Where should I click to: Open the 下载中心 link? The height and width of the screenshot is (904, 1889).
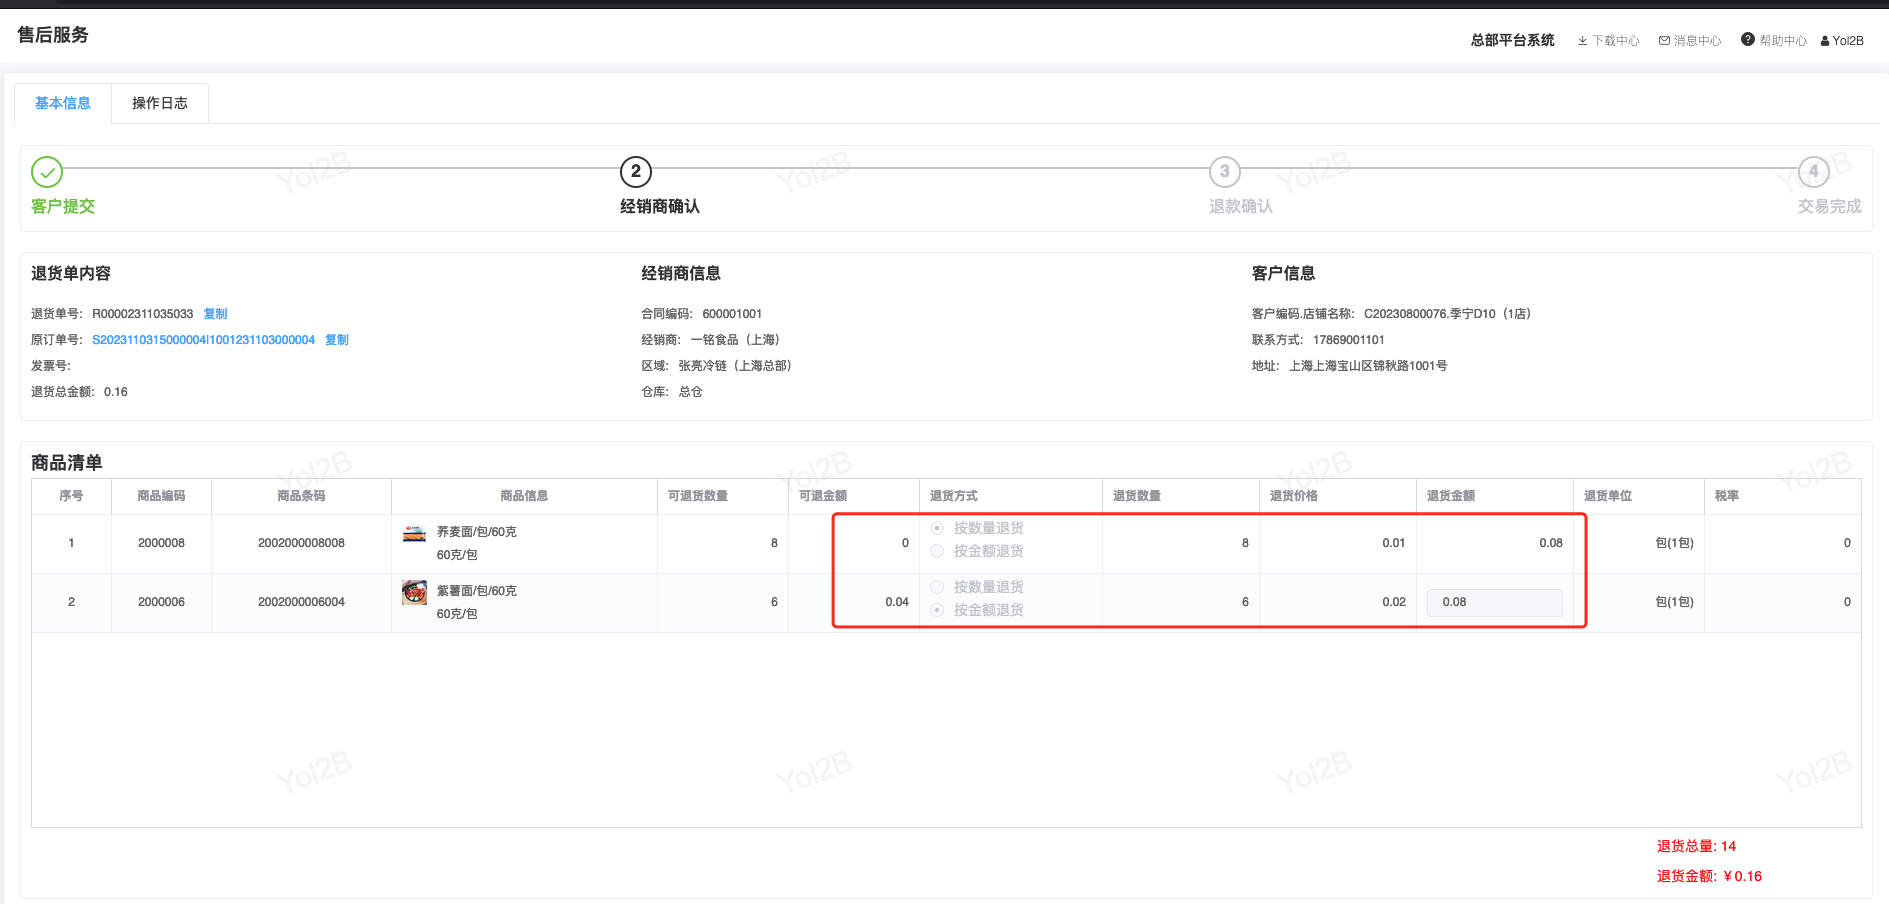[x=1616, y=41]
